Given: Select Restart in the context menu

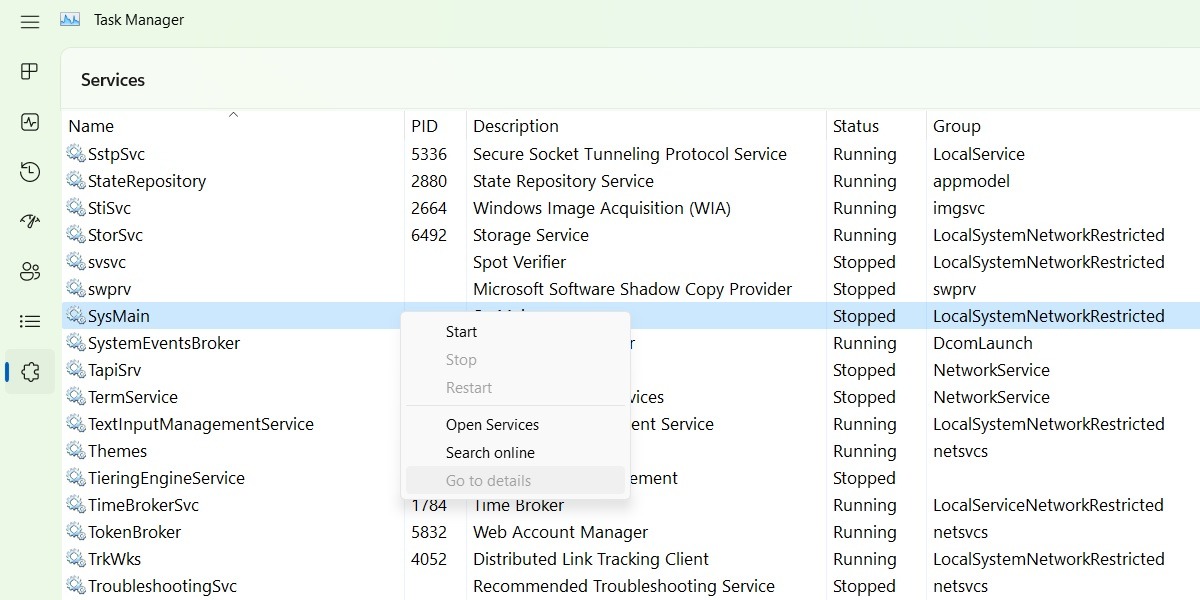Looking at the screenshot, I should click(x=469, y=387).
